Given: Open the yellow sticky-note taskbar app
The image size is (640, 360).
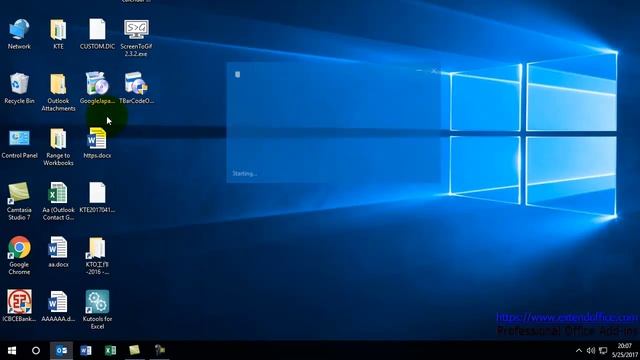Looking at the screenshot, I should [135, 350].
